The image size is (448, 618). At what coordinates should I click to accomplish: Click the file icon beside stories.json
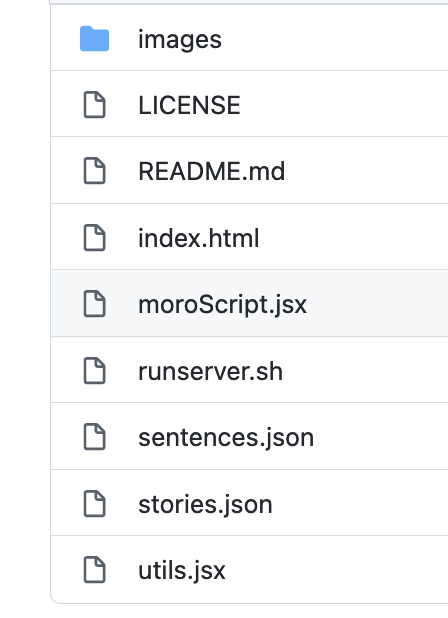[95, 504]
